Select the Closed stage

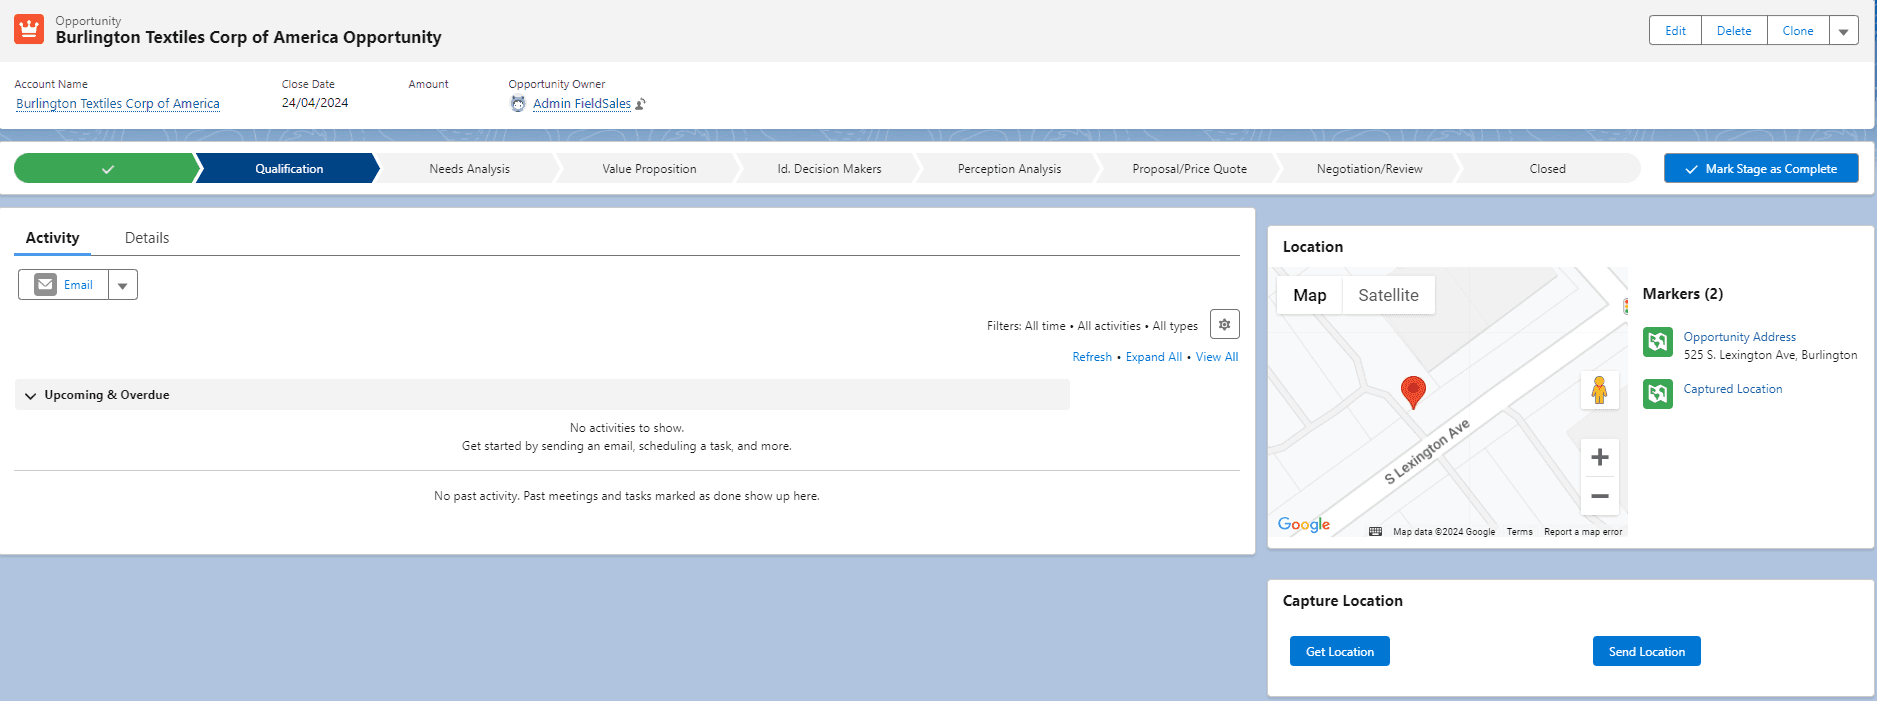pyautogui.click(x=1547, y=169)
